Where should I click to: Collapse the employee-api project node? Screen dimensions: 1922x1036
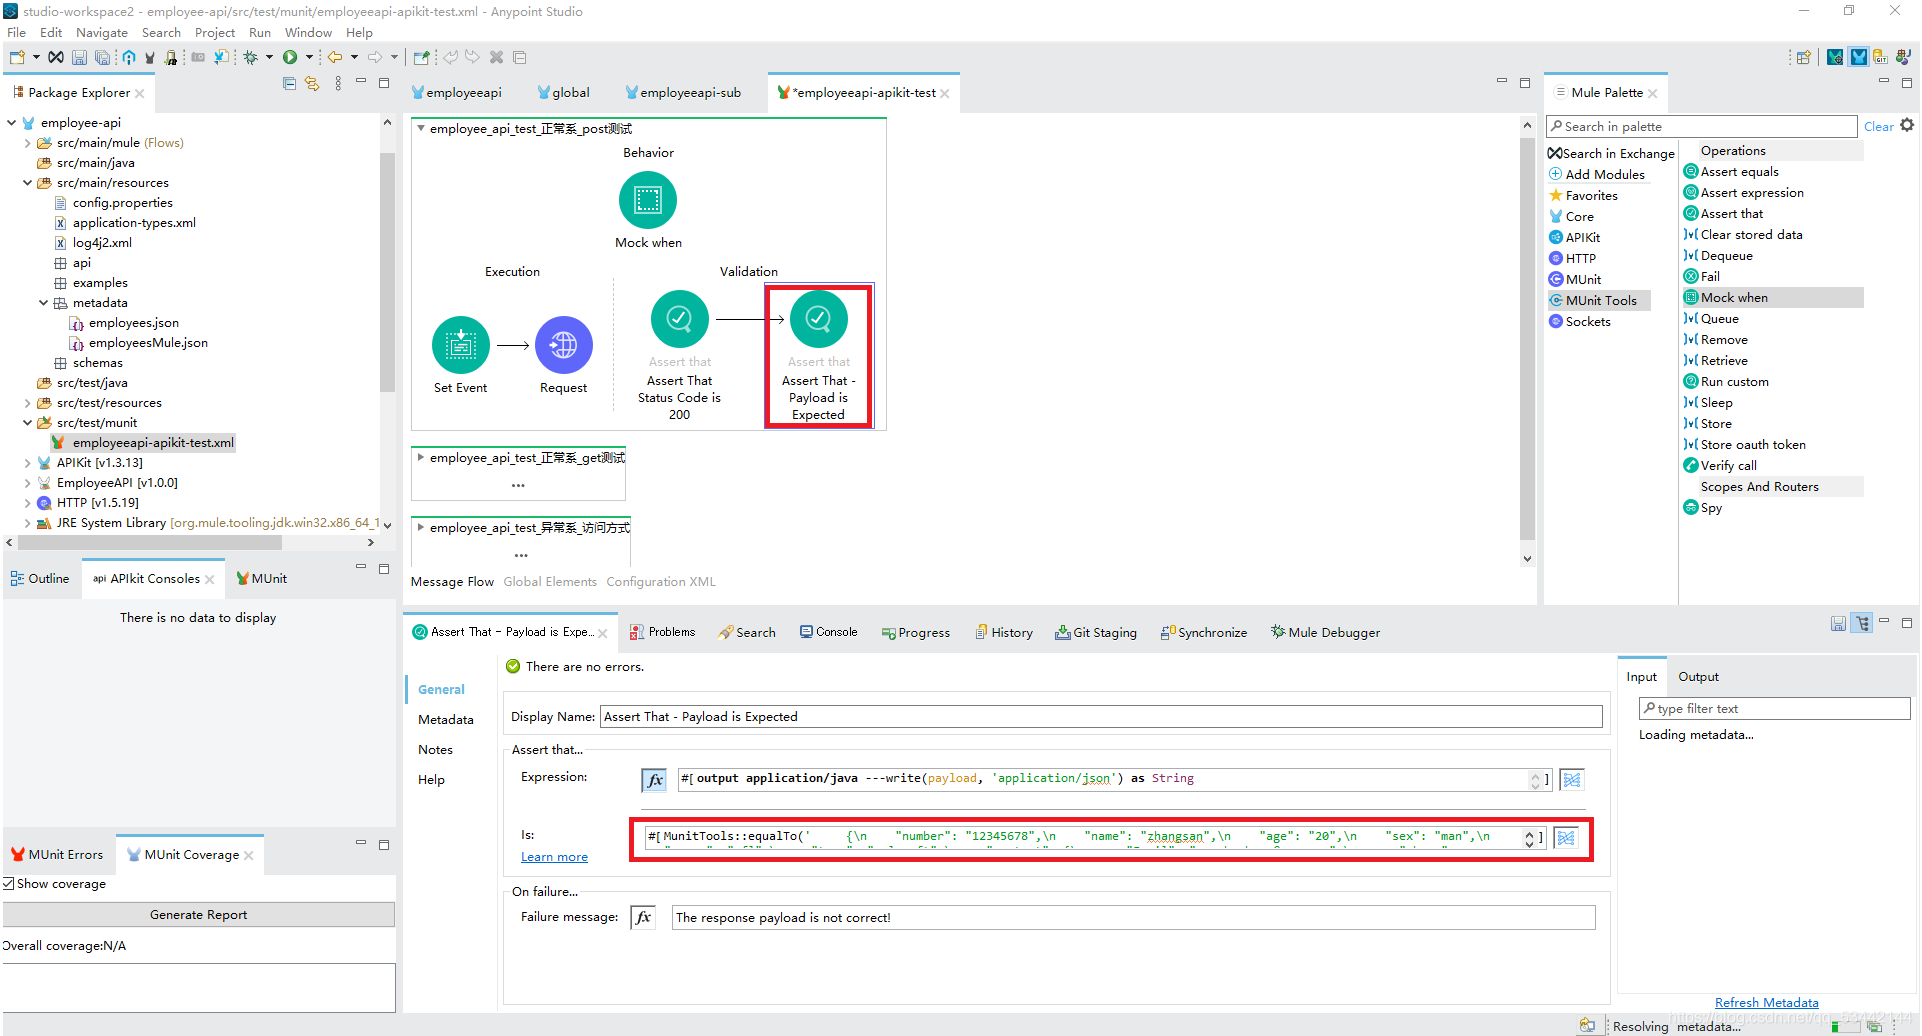tap(12, 123)
